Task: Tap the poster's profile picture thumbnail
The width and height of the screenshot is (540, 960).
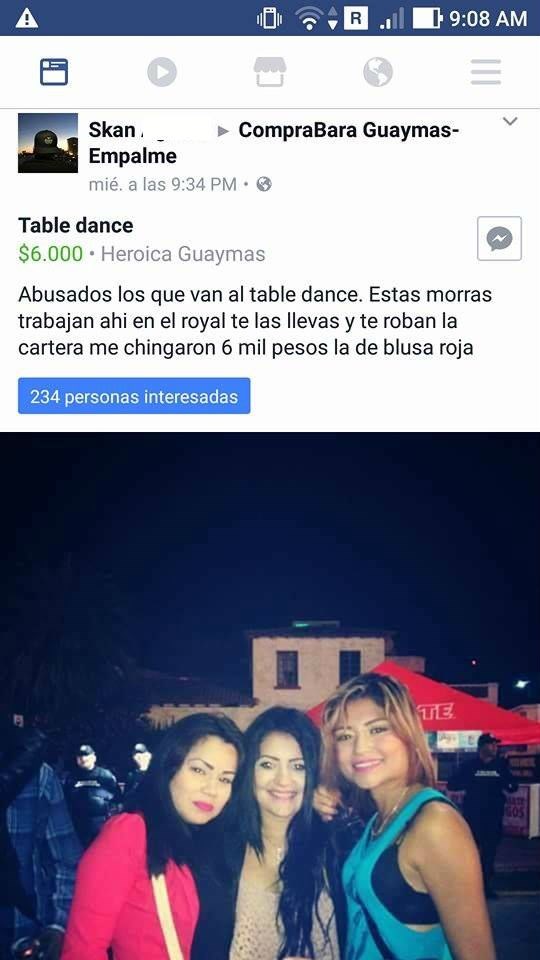Action: pyautogui.click(x=48, y=143)
